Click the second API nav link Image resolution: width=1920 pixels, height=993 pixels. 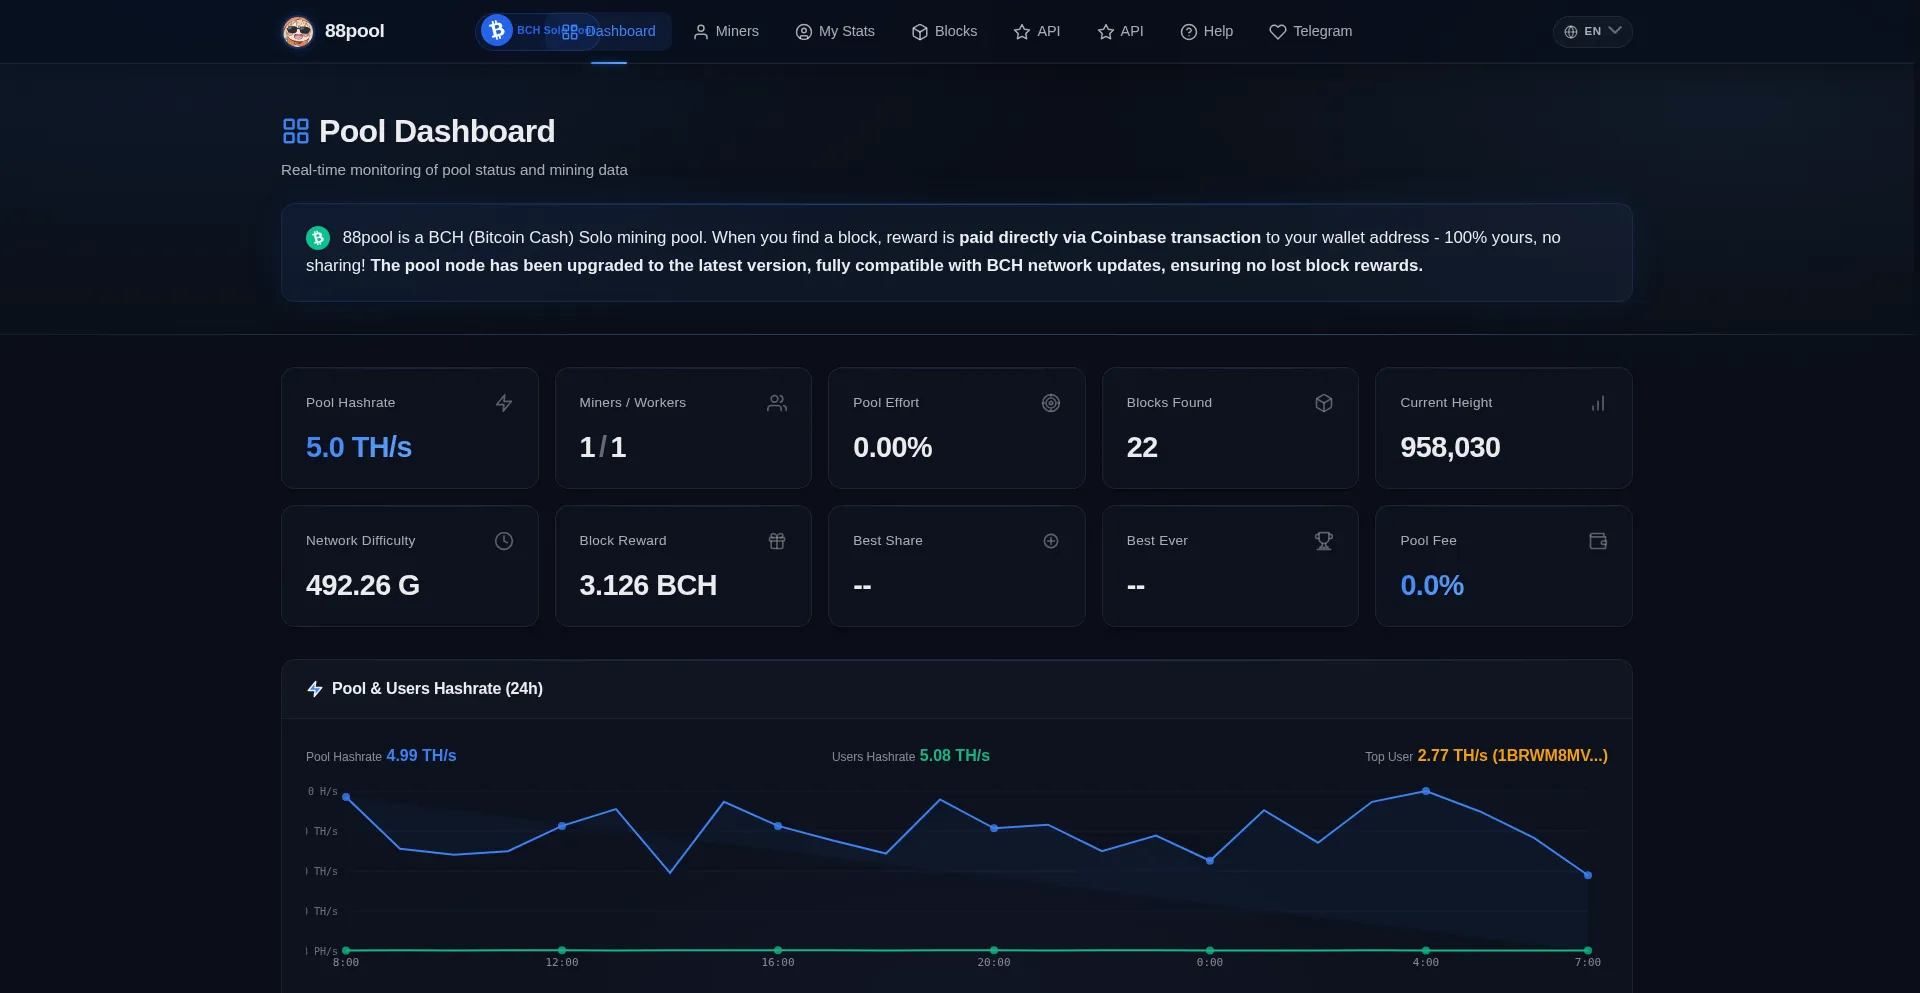click(1120, 31)
